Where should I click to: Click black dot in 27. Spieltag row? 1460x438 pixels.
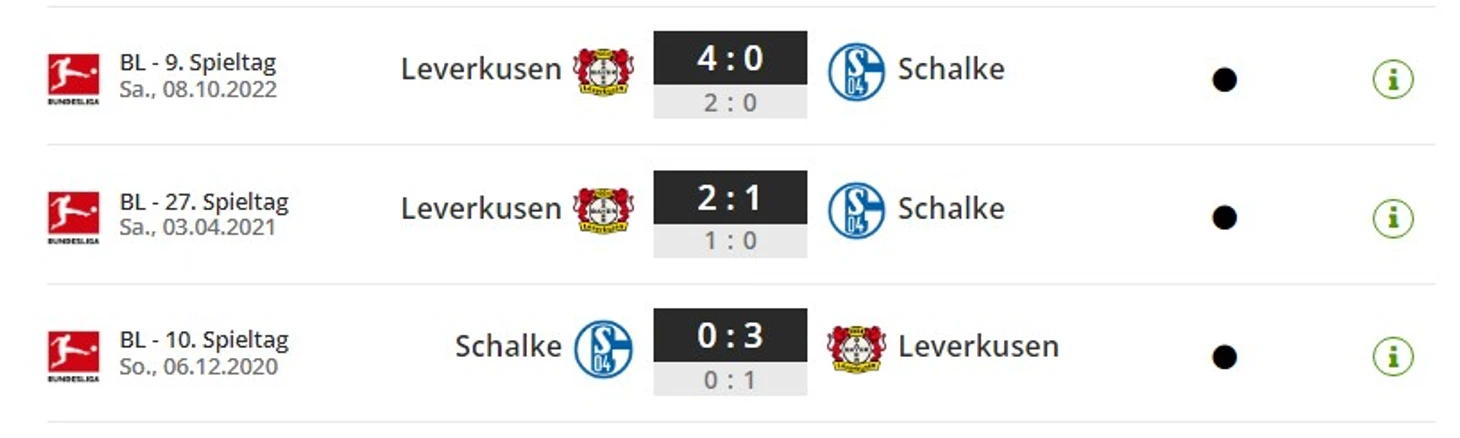point(1224,218)
